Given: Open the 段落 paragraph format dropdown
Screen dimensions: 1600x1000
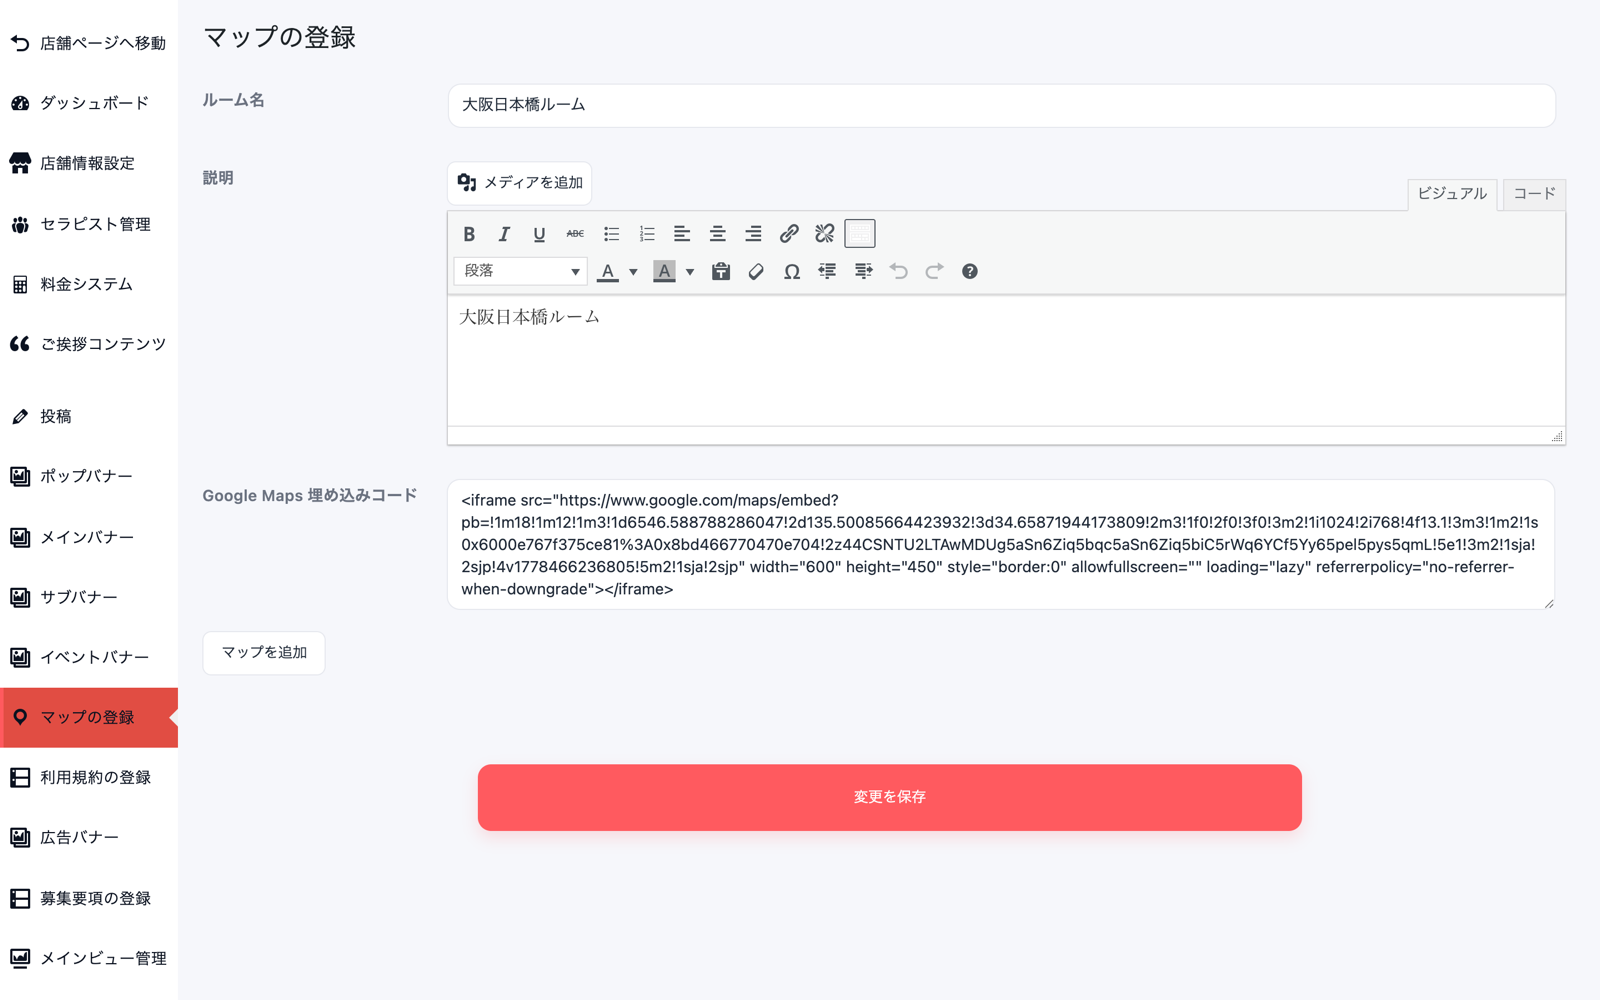Looking at the screenshot, I should [x=520, y=271].
